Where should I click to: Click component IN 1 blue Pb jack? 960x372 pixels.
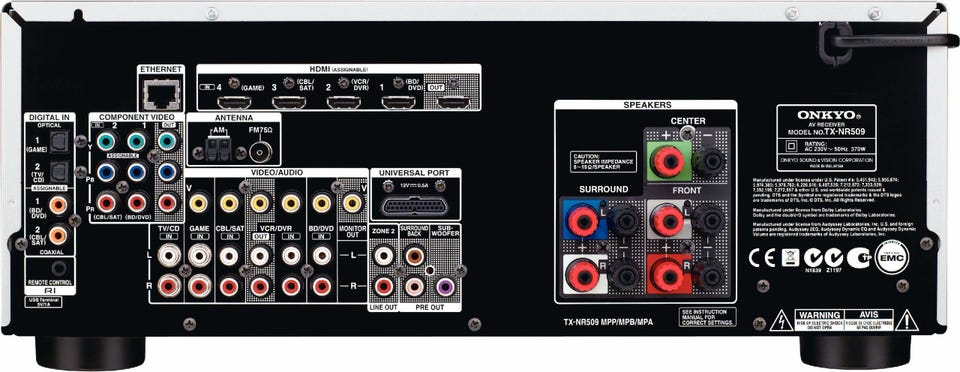click(x=137, y=172)
